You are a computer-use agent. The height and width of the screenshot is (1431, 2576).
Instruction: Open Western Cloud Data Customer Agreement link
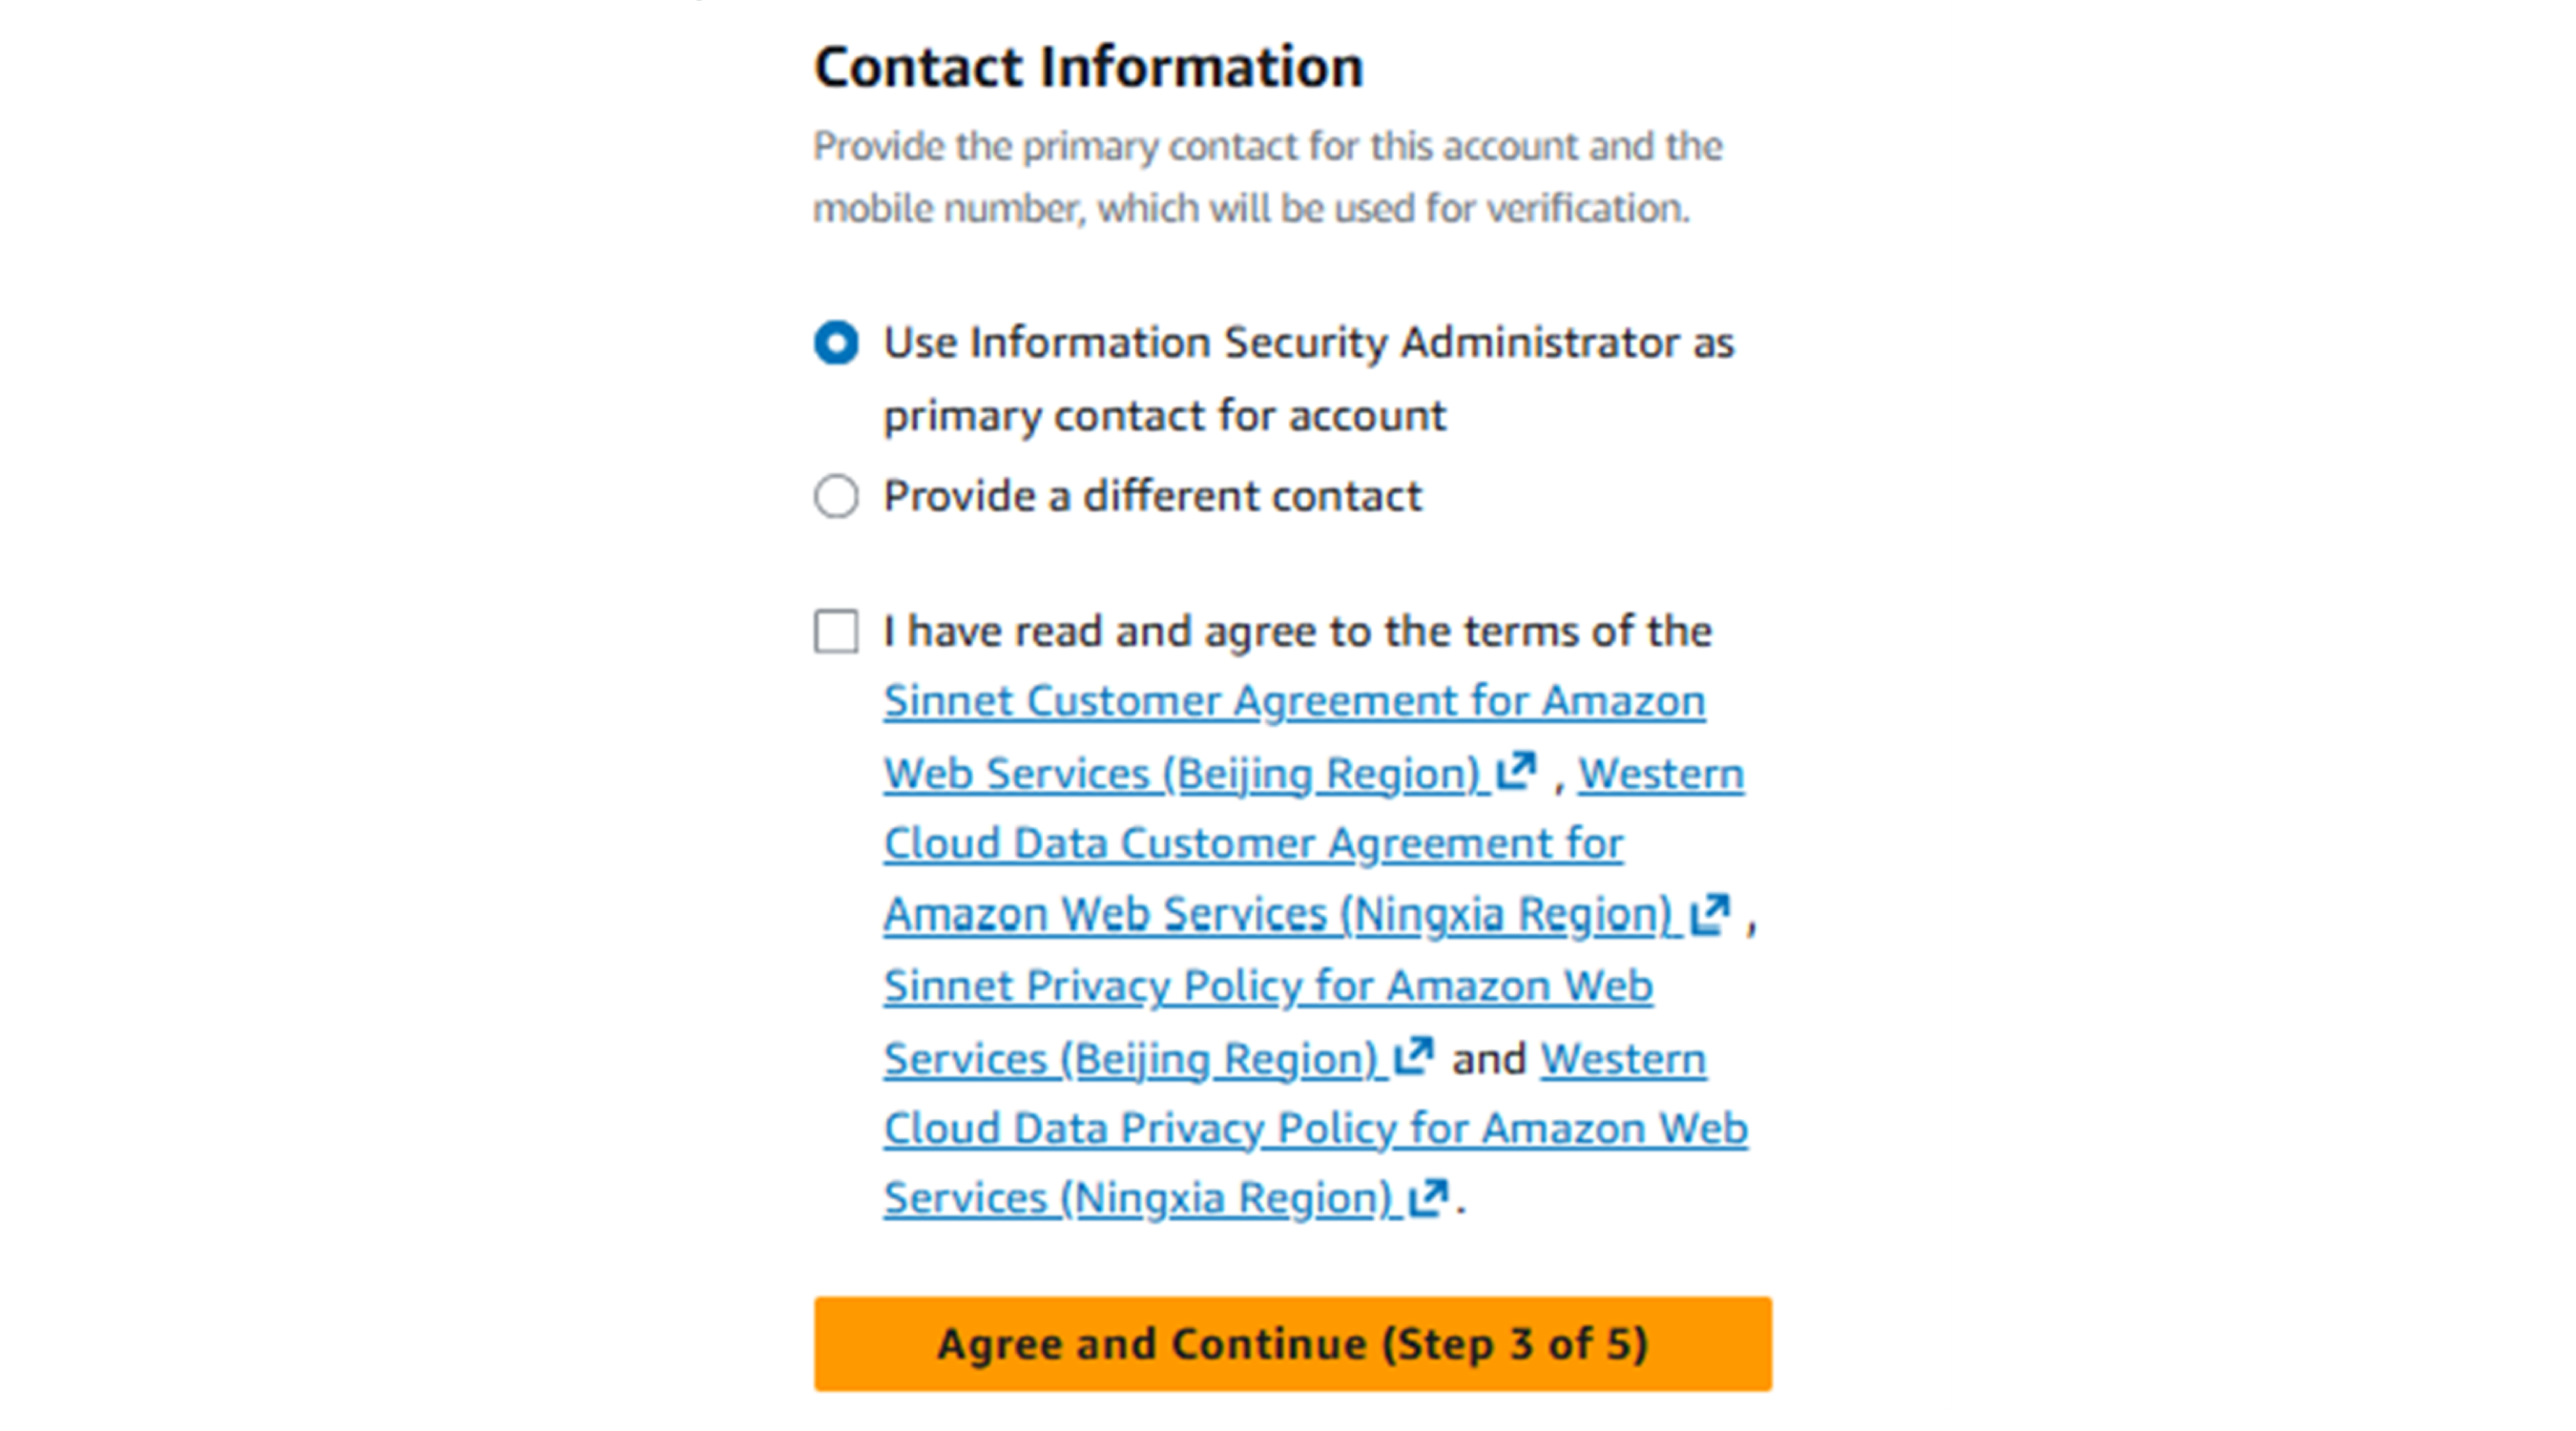tap(1661, 774)
